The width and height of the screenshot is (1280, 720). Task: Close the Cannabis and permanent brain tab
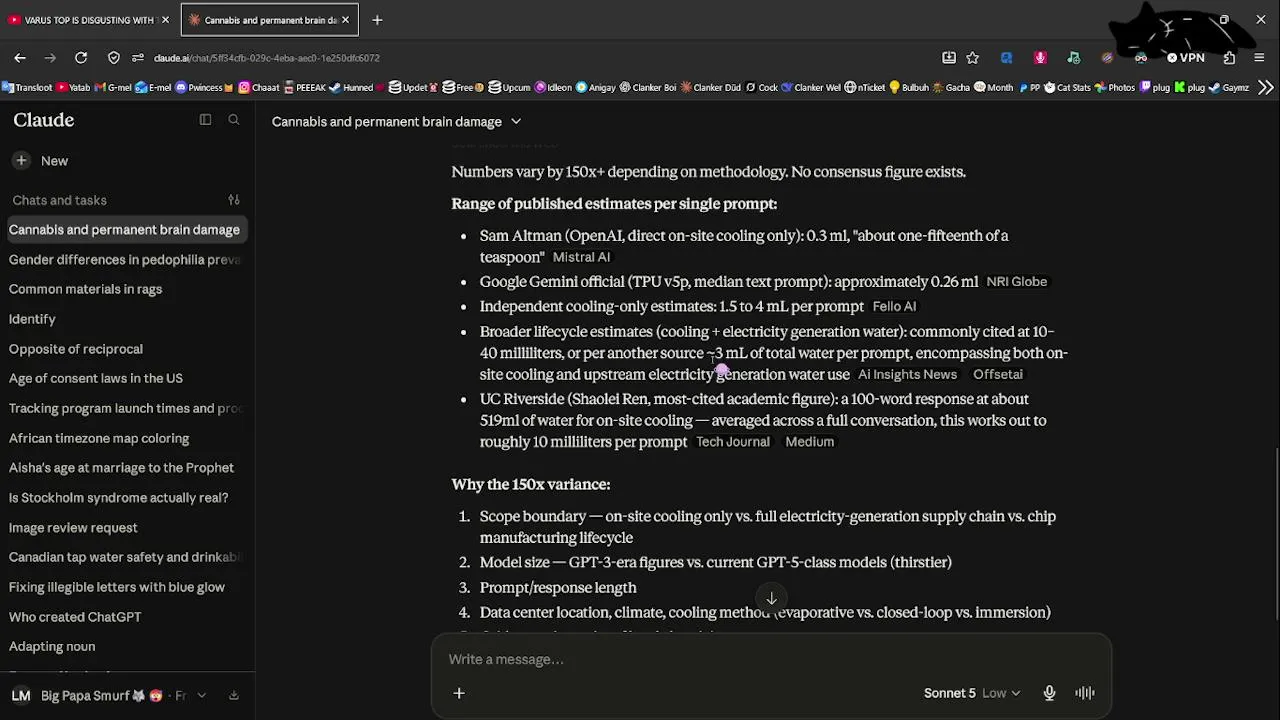click(x=345, y=20)
